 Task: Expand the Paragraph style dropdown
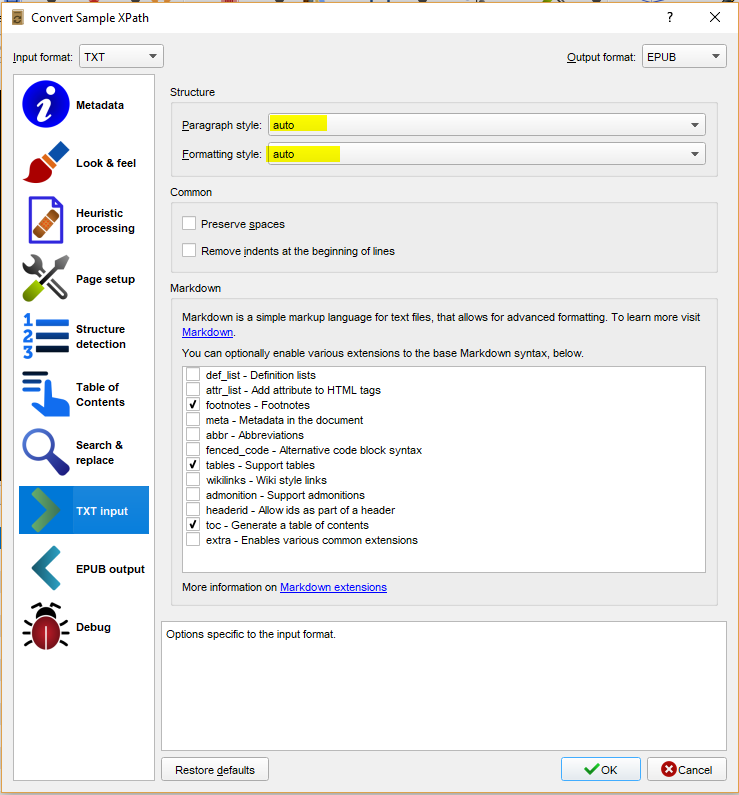[487, 125]
